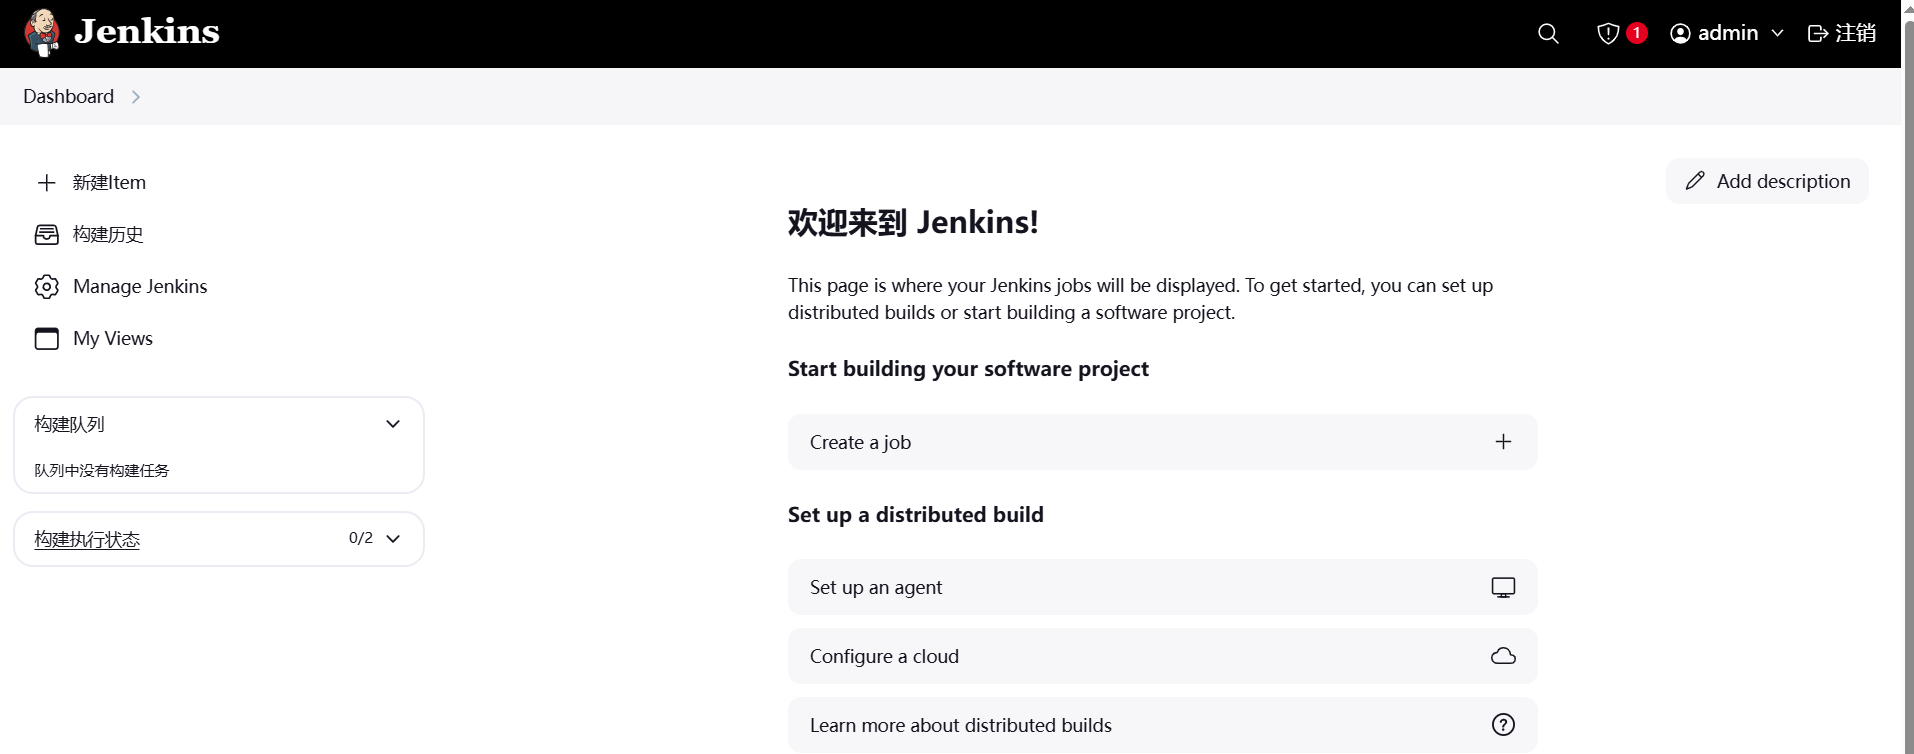
Task: Click the monitor icon on Set up an agent
Action: 1503,588
